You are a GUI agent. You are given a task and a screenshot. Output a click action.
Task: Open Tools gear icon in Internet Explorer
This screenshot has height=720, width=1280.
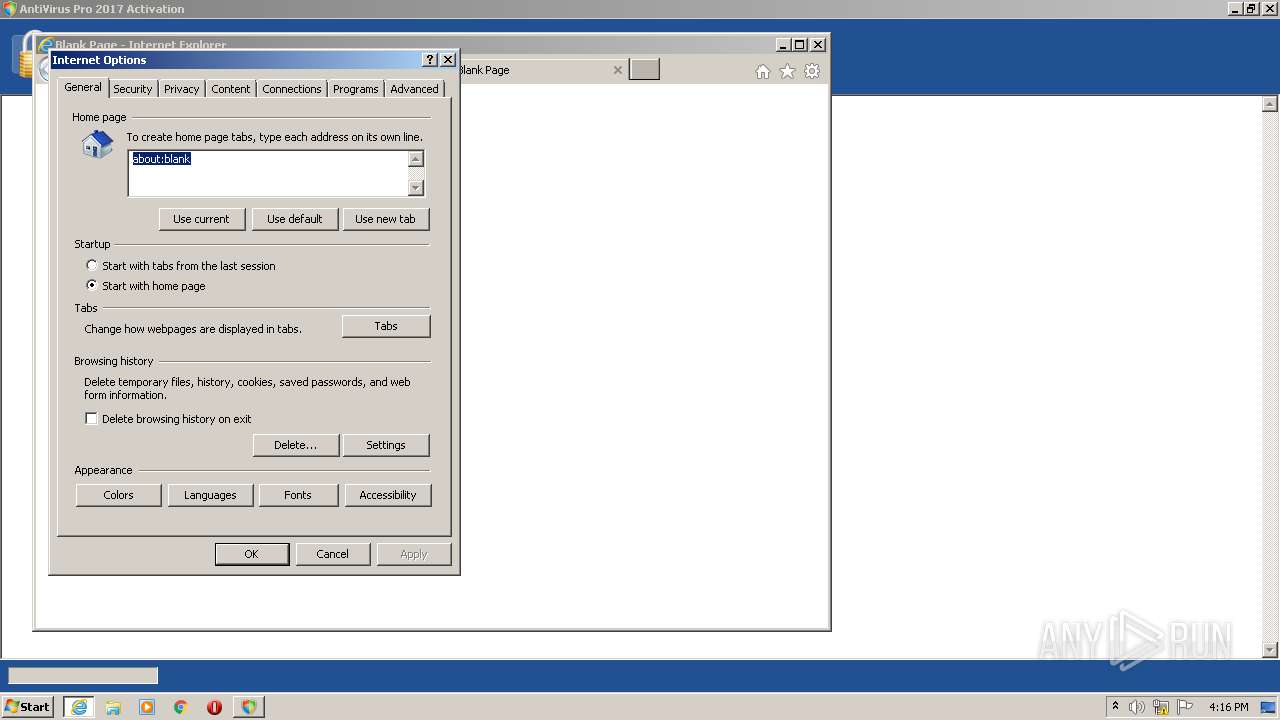[812, 71]
